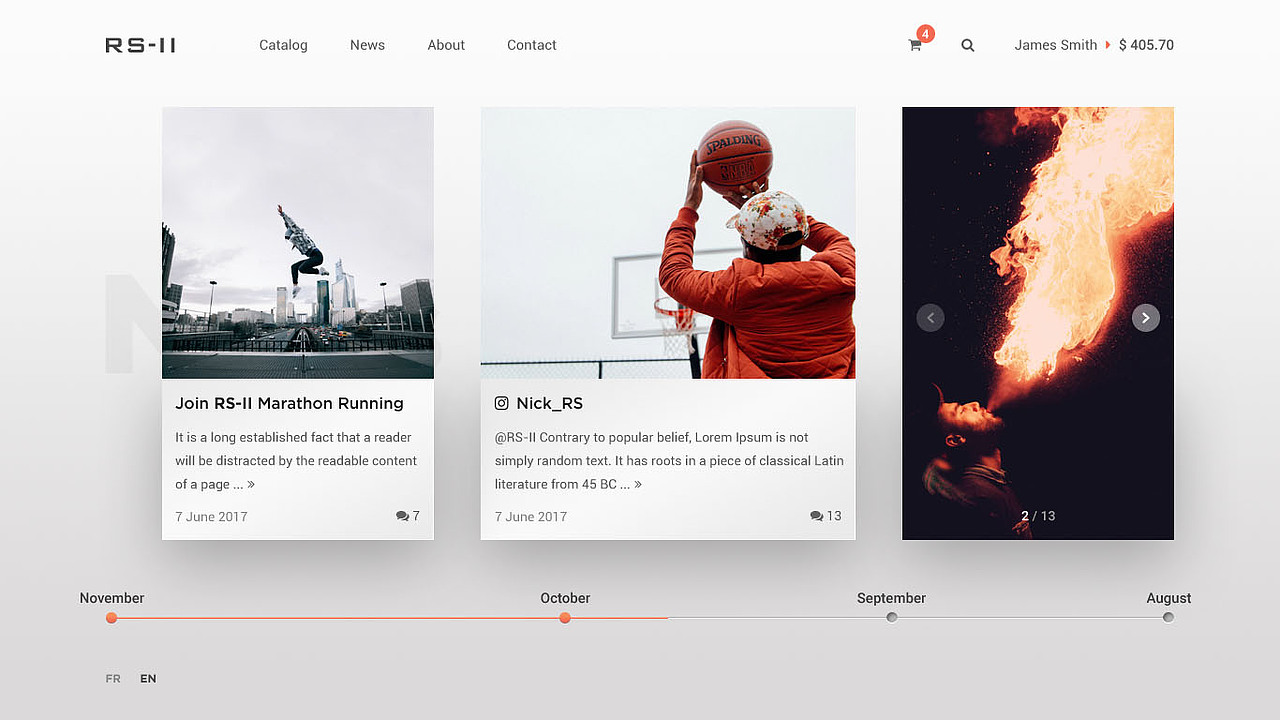Click read-more arrows after 'of a page ...'
The image size is (1280, 720).
pyautogui.click(x=251, y=484)
